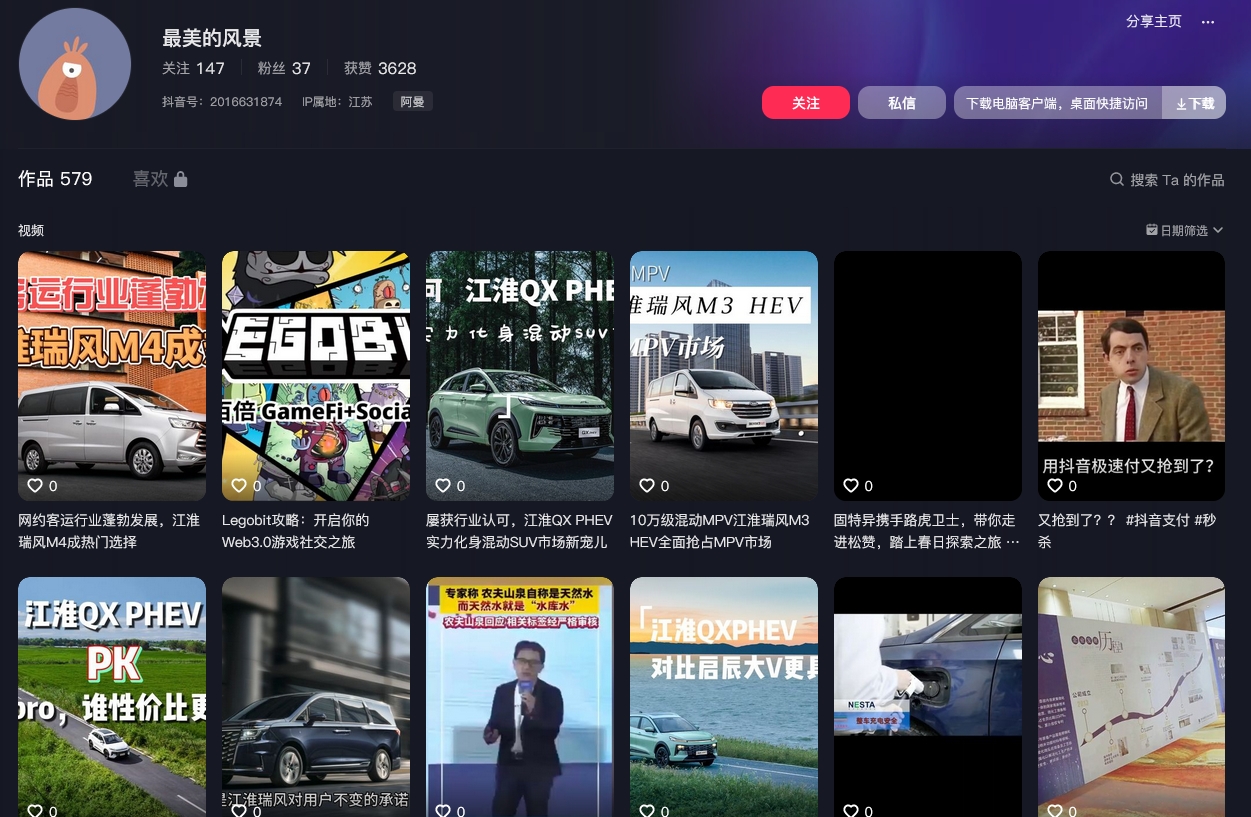Screen dimensions: 1251x817
Task: Open the 农夫山泉 speaker video thumbnail
Action: click(x=520, y=697)
